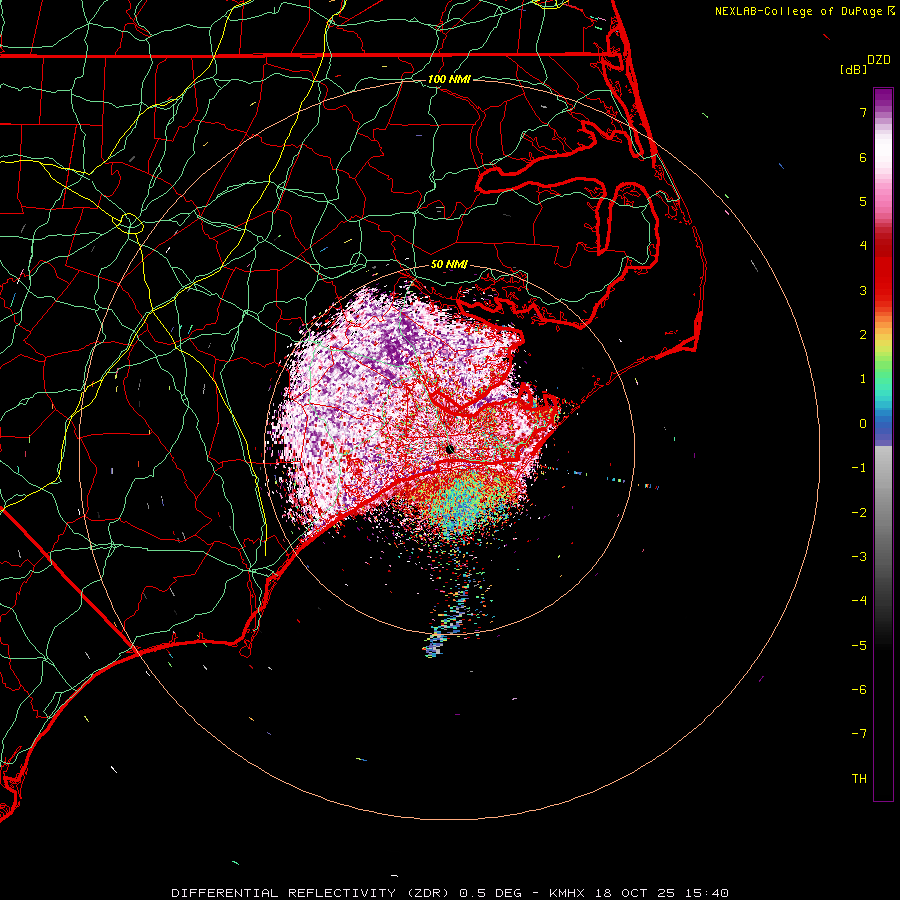Click the colorbar value 7 label
Screen dimensions: 900x900
click(863, 112)
